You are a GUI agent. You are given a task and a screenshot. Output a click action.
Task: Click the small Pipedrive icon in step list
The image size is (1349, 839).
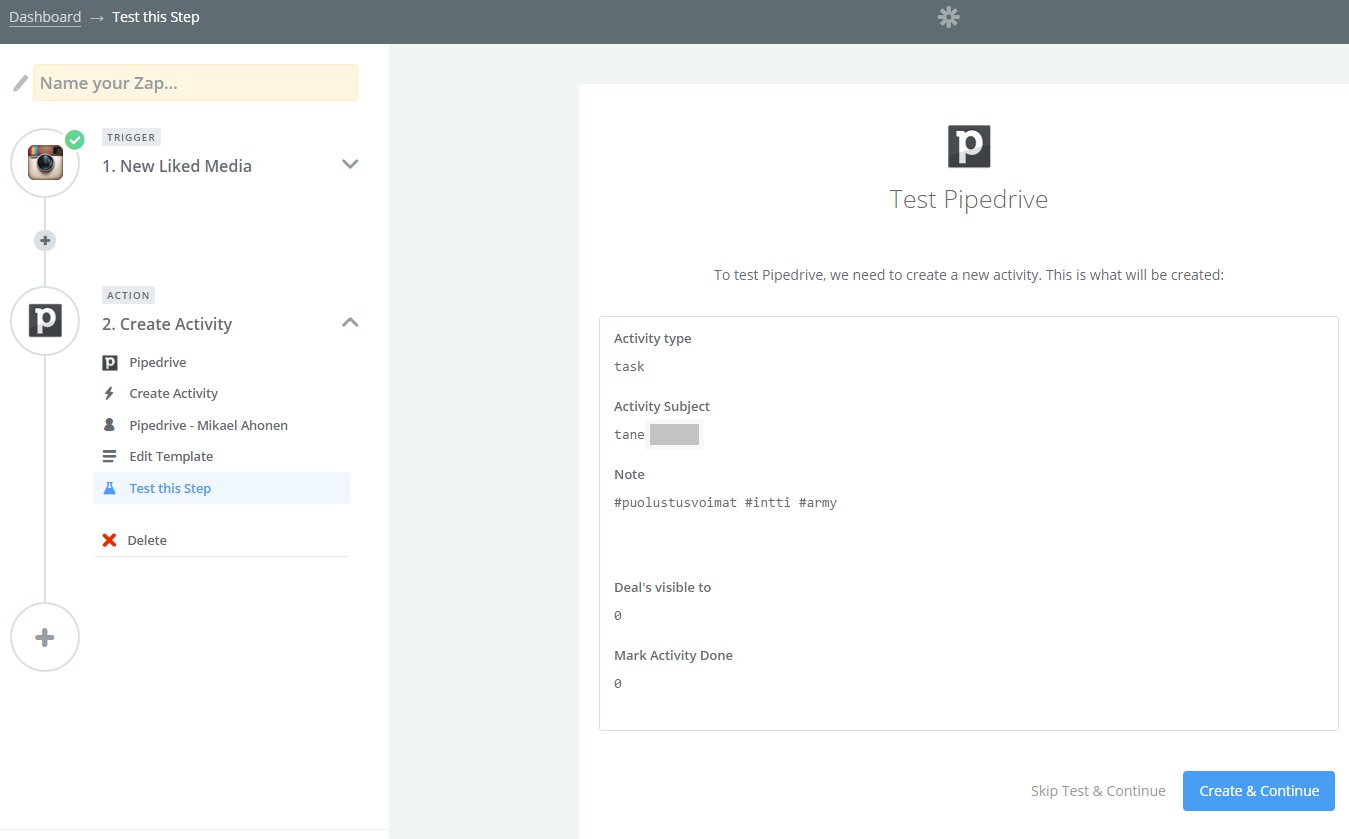coord(110,362)
